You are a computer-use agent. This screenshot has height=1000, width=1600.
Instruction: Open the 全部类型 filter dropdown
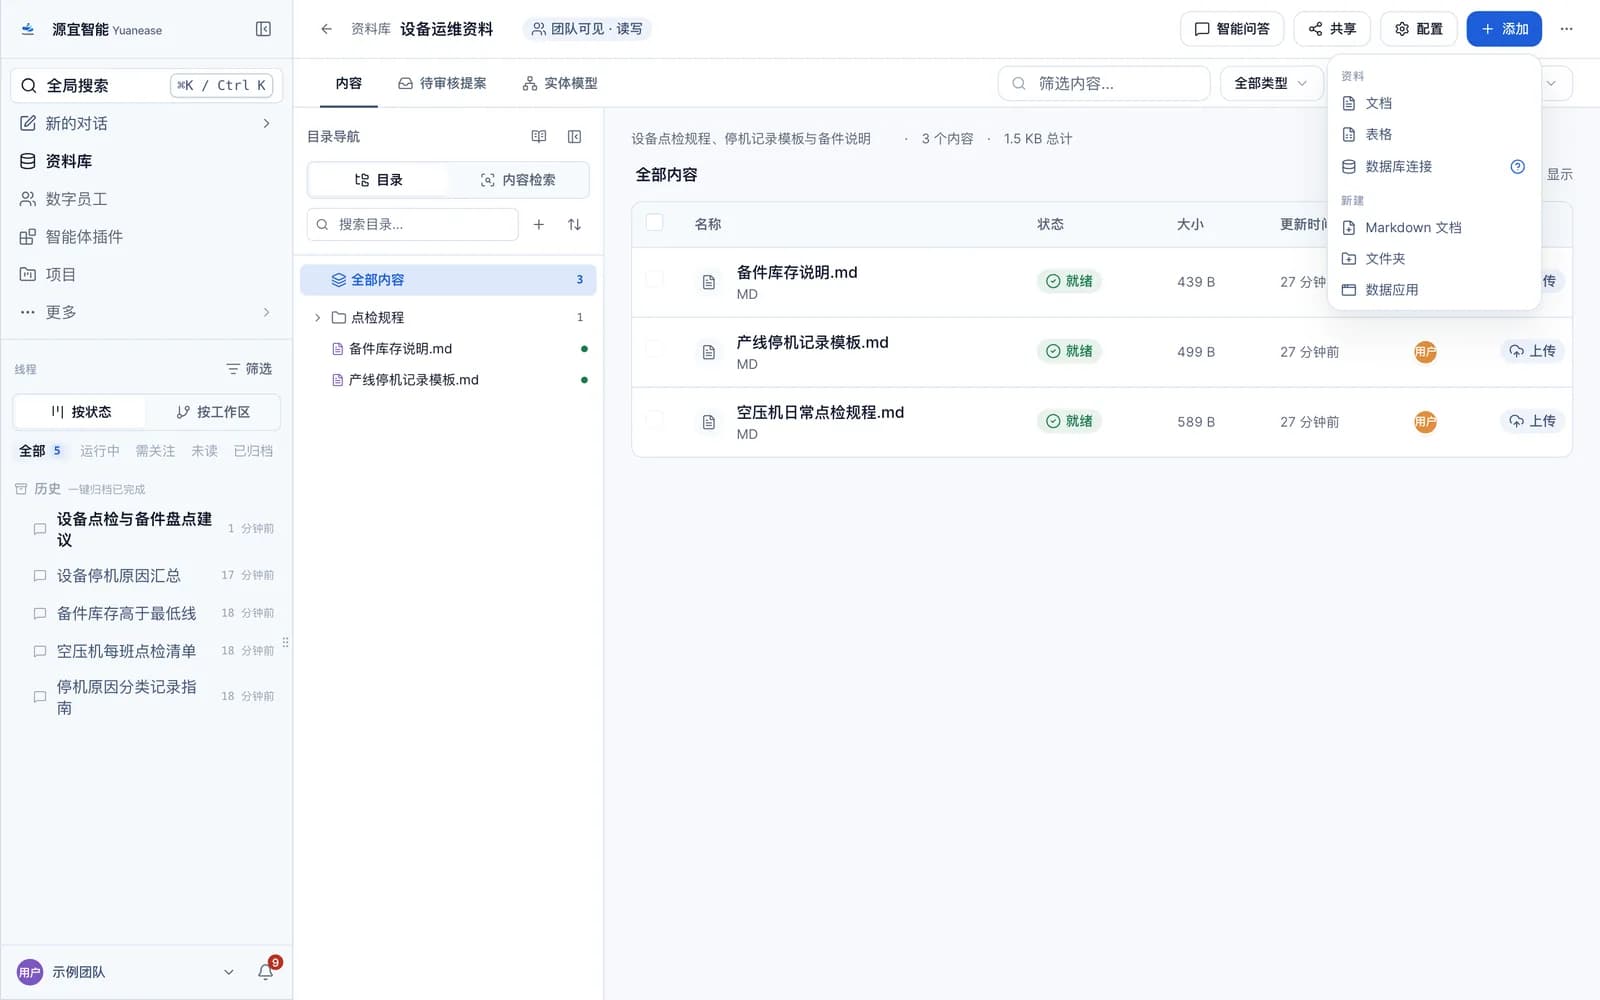pyautogui.click(x=1271, y=83)
